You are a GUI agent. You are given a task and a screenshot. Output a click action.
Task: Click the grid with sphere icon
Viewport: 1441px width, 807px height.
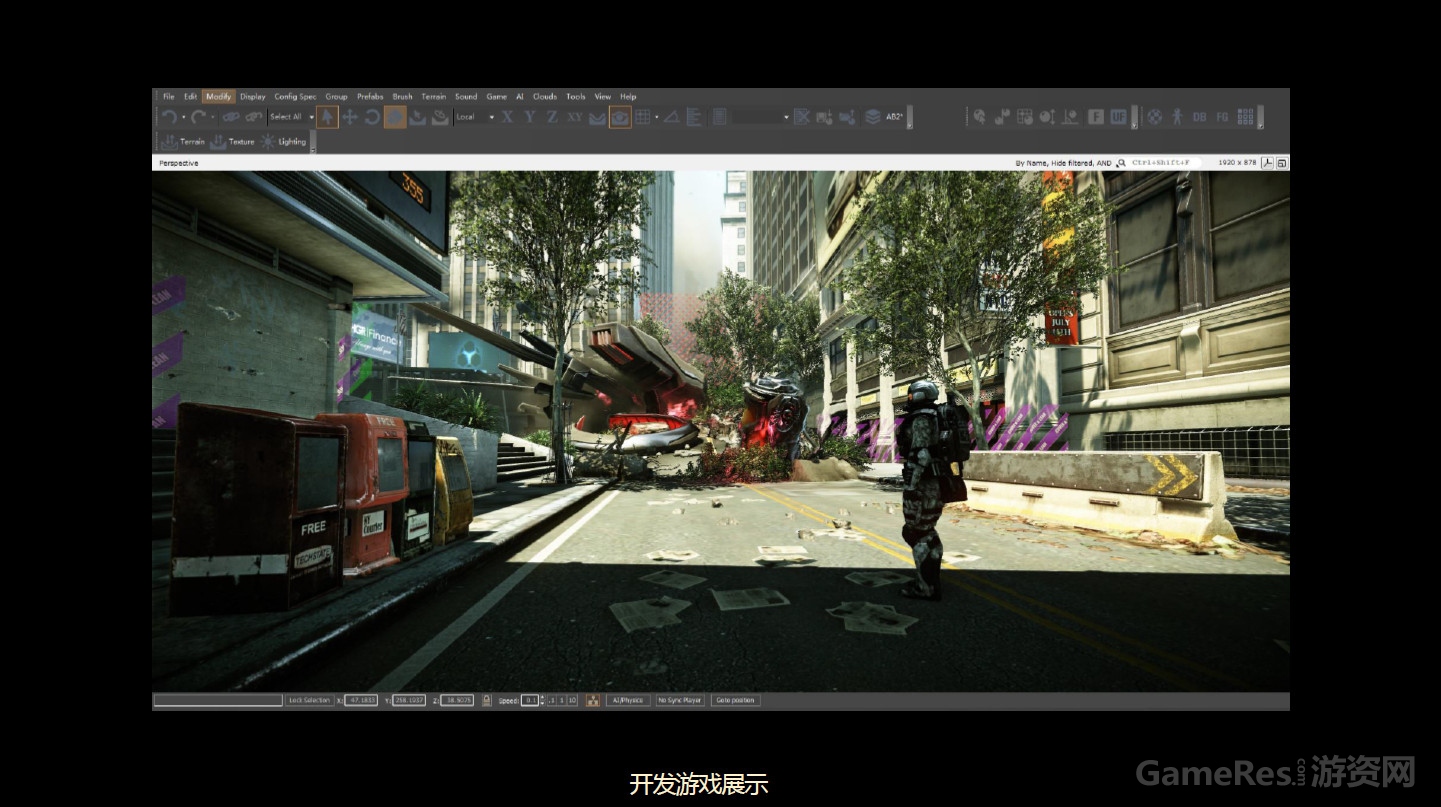click(x=1025, y=117)
